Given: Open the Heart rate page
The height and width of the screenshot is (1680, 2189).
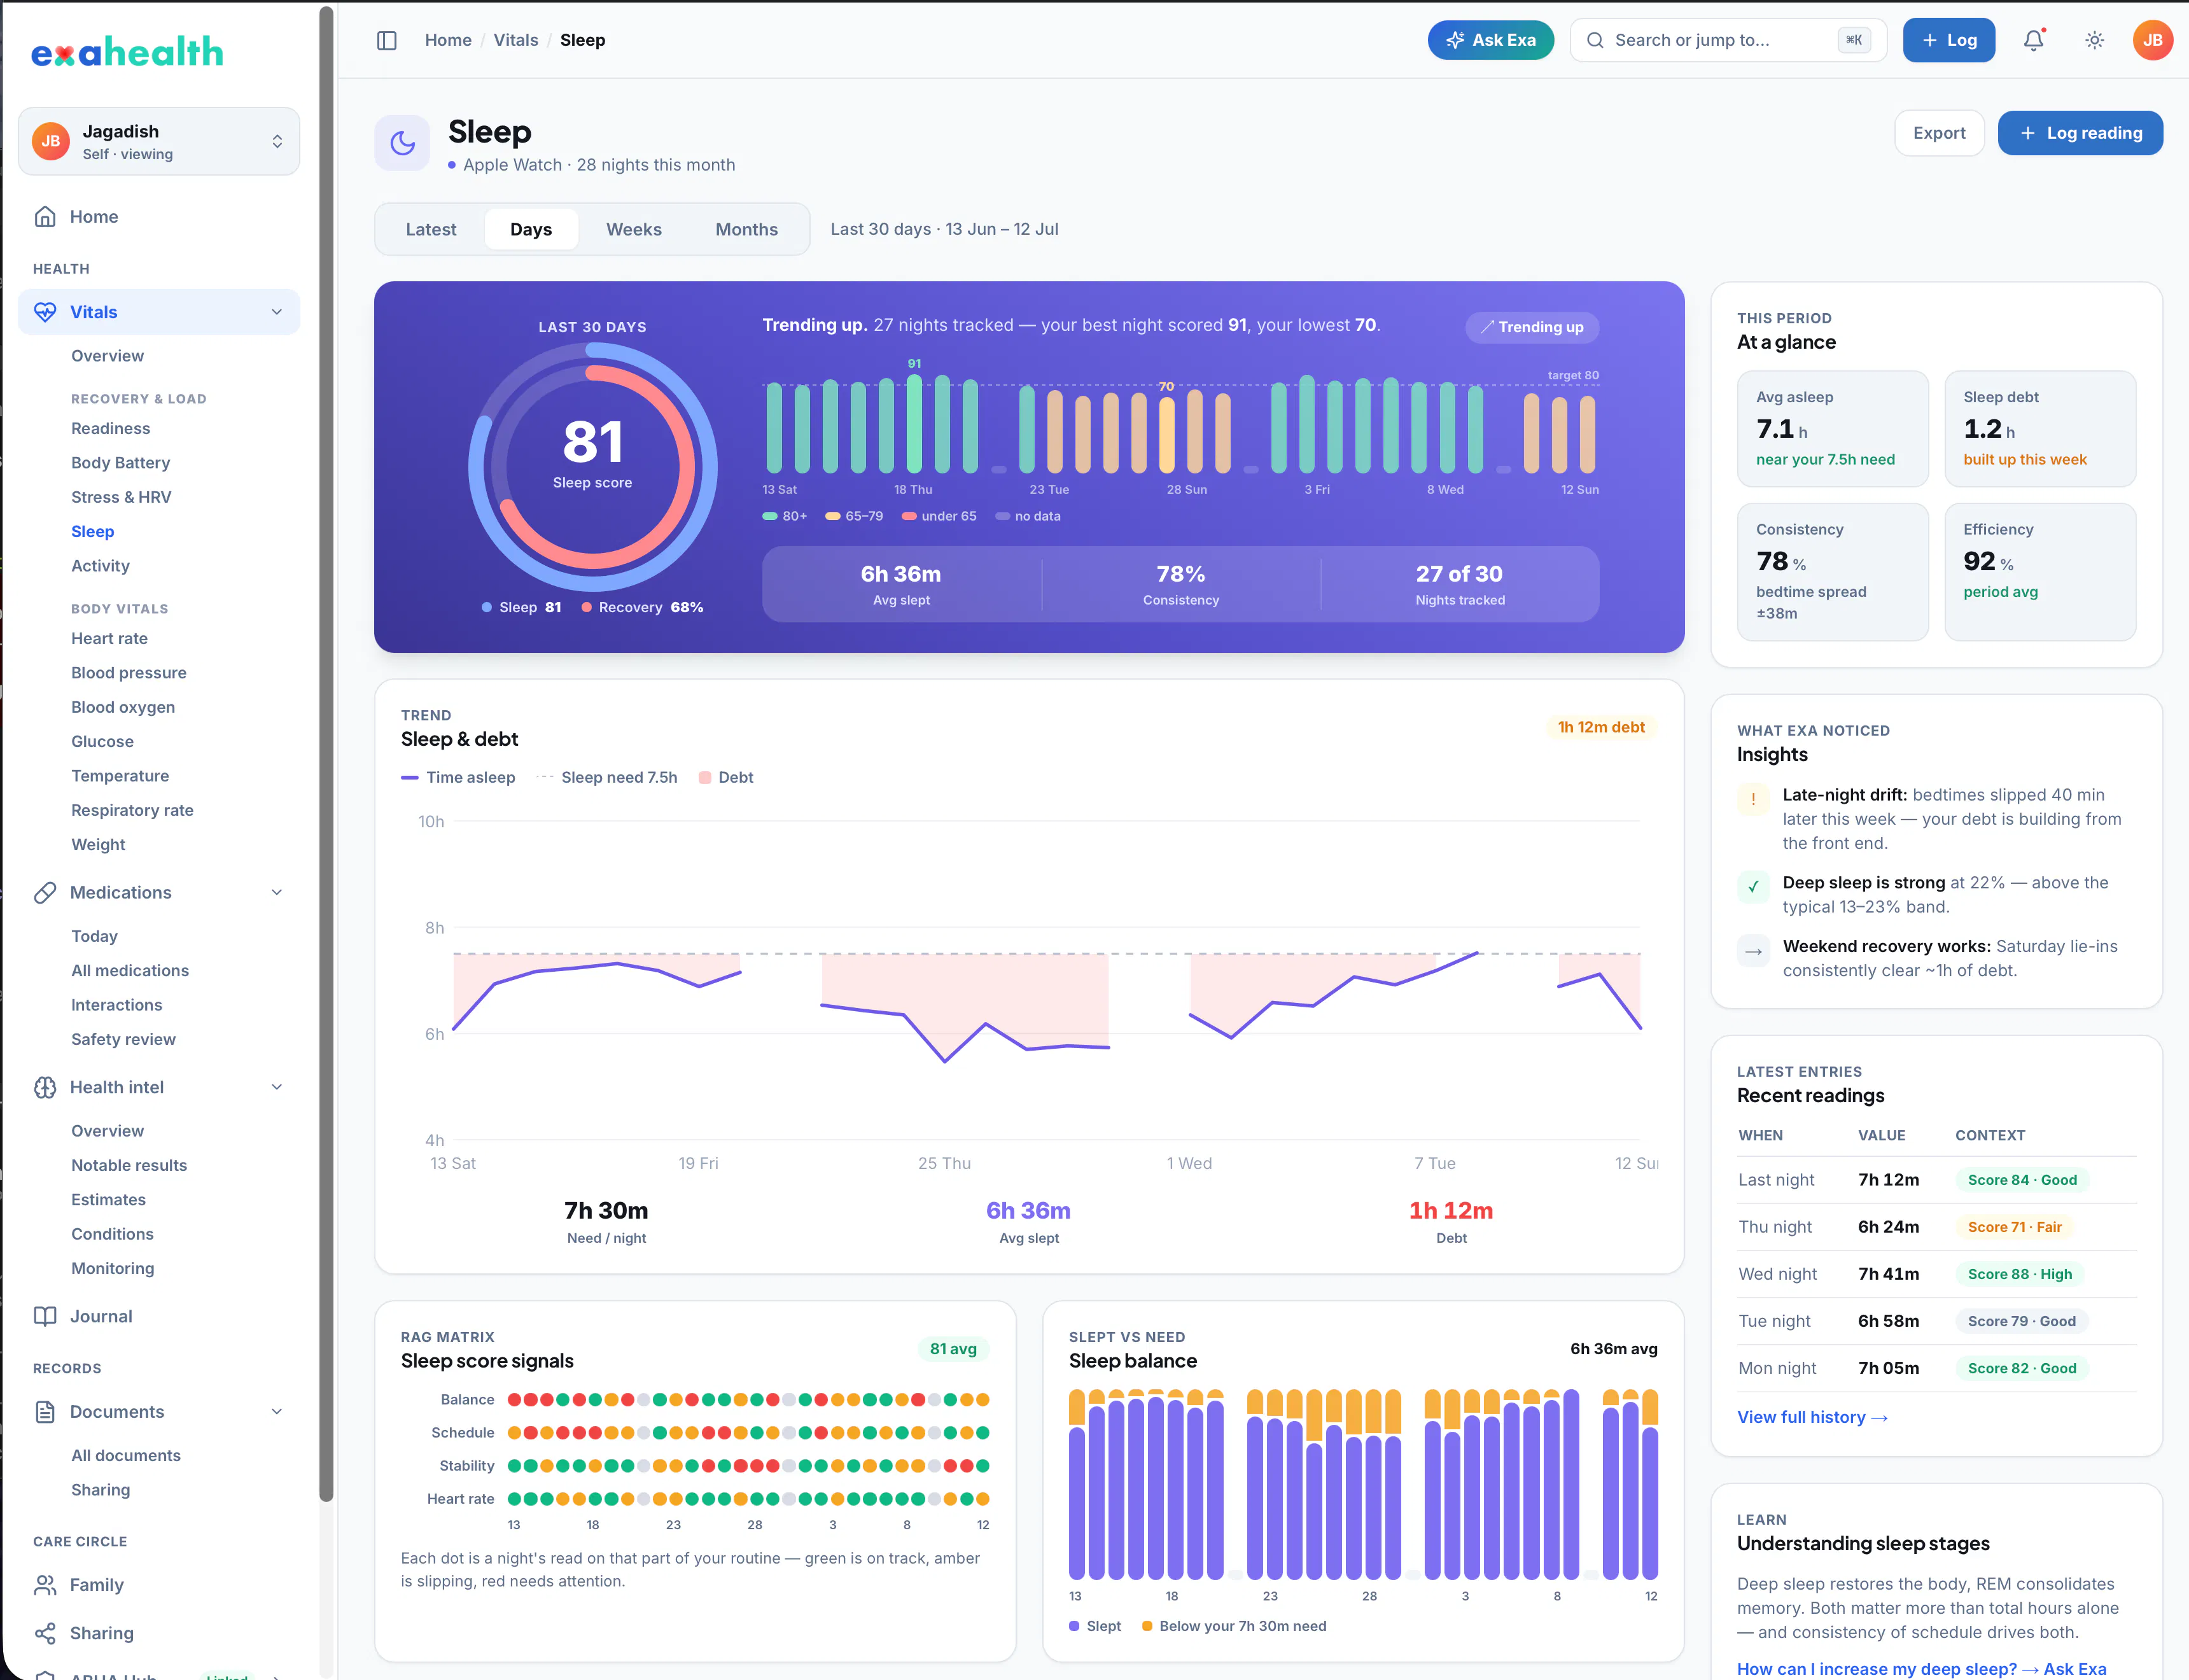Looking at the screenshot, I should (109, 638).
